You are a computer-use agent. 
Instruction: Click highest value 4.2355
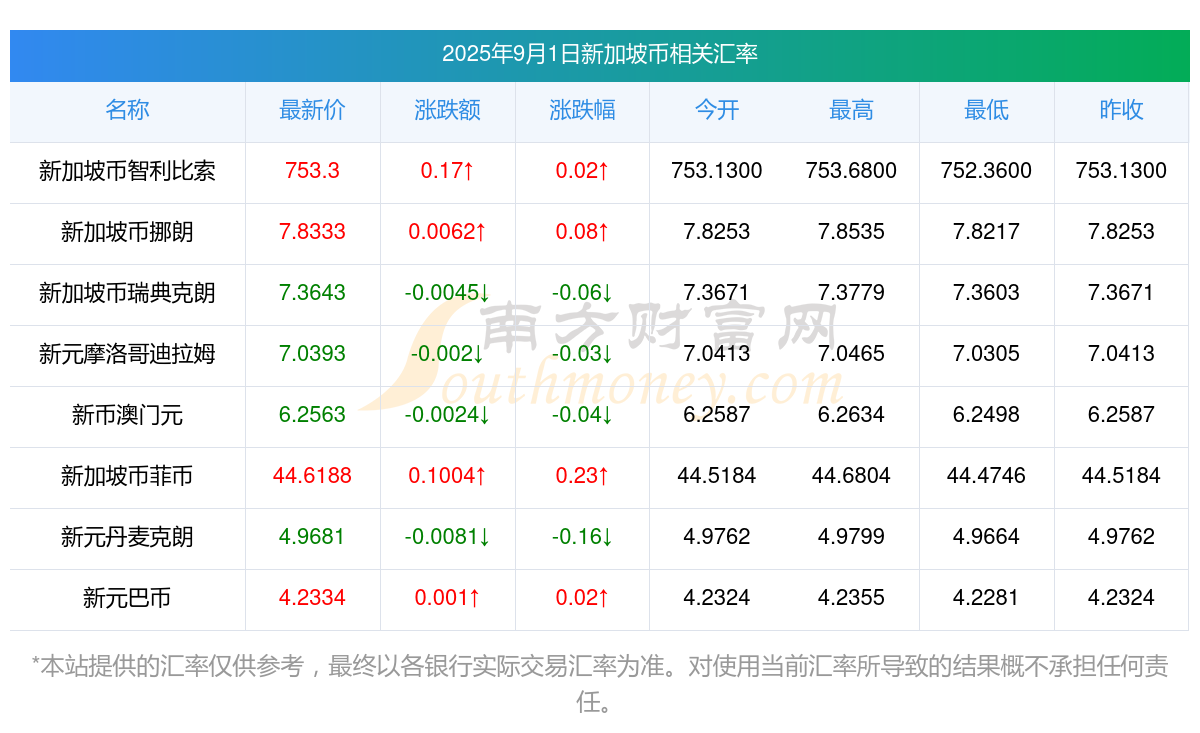851,598
